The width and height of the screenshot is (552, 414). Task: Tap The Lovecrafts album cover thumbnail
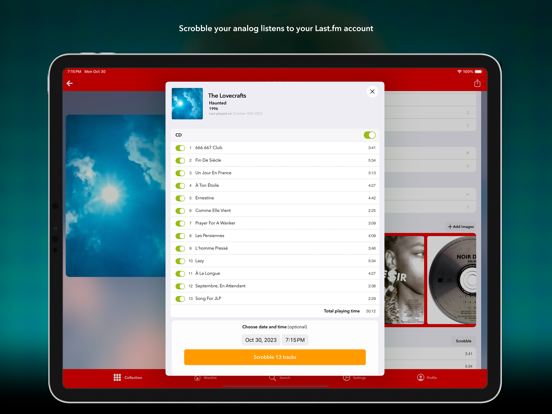(187, 104)
